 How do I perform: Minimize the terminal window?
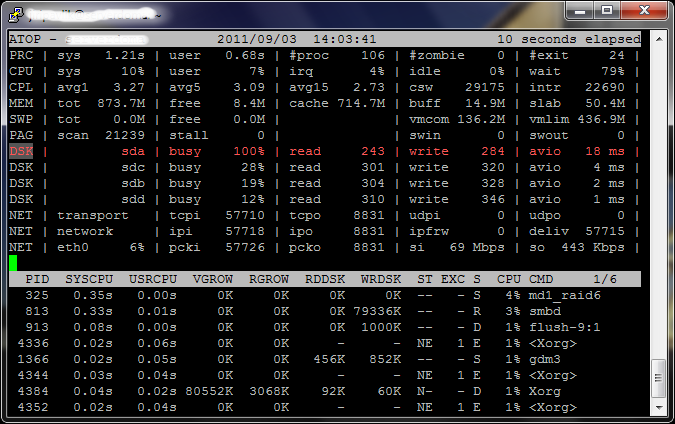[579, 10]
